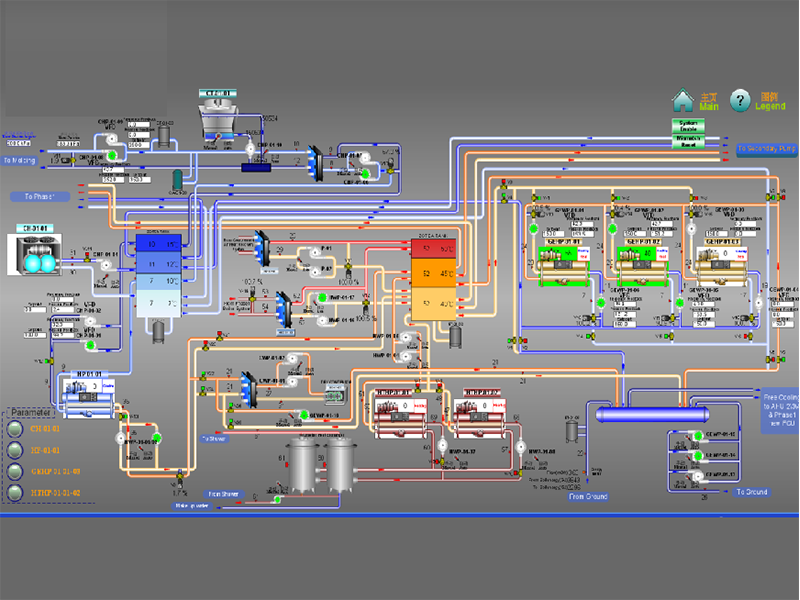Screen dimensions: 800x600
Task: Select the first red high-temperature heat pump unit
Action: point(401,417)
